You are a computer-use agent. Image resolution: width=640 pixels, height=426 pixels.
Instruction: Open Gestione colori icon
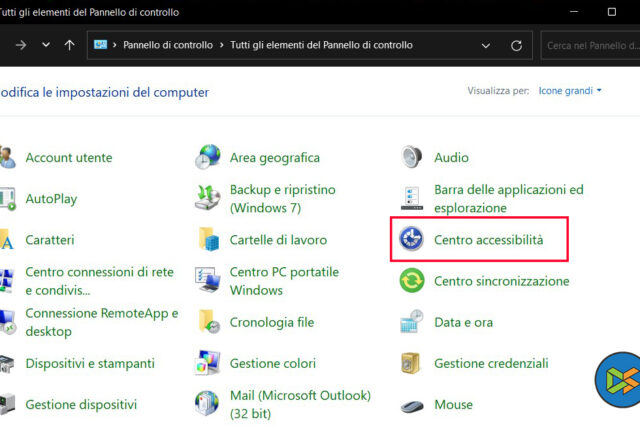pyautogui.click(x=207, y=363)
